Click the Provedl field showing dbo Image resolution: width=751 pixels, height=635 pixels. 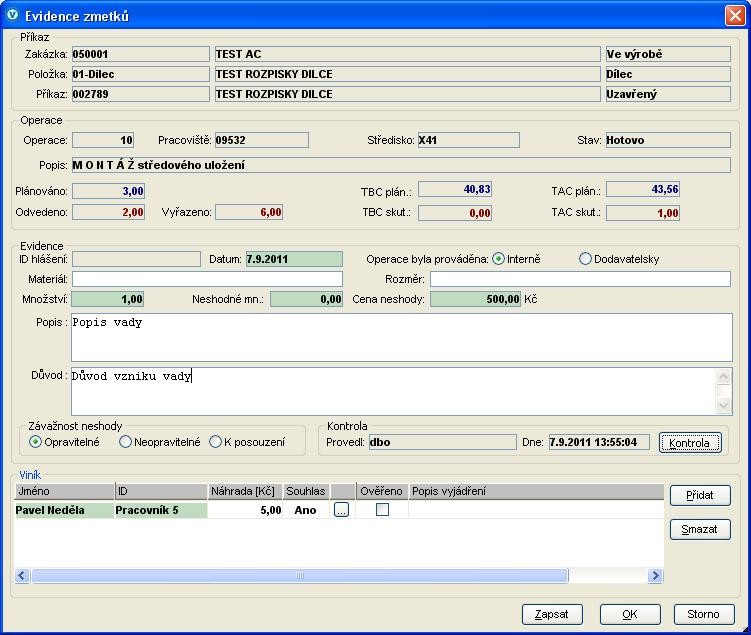(443, 442)
